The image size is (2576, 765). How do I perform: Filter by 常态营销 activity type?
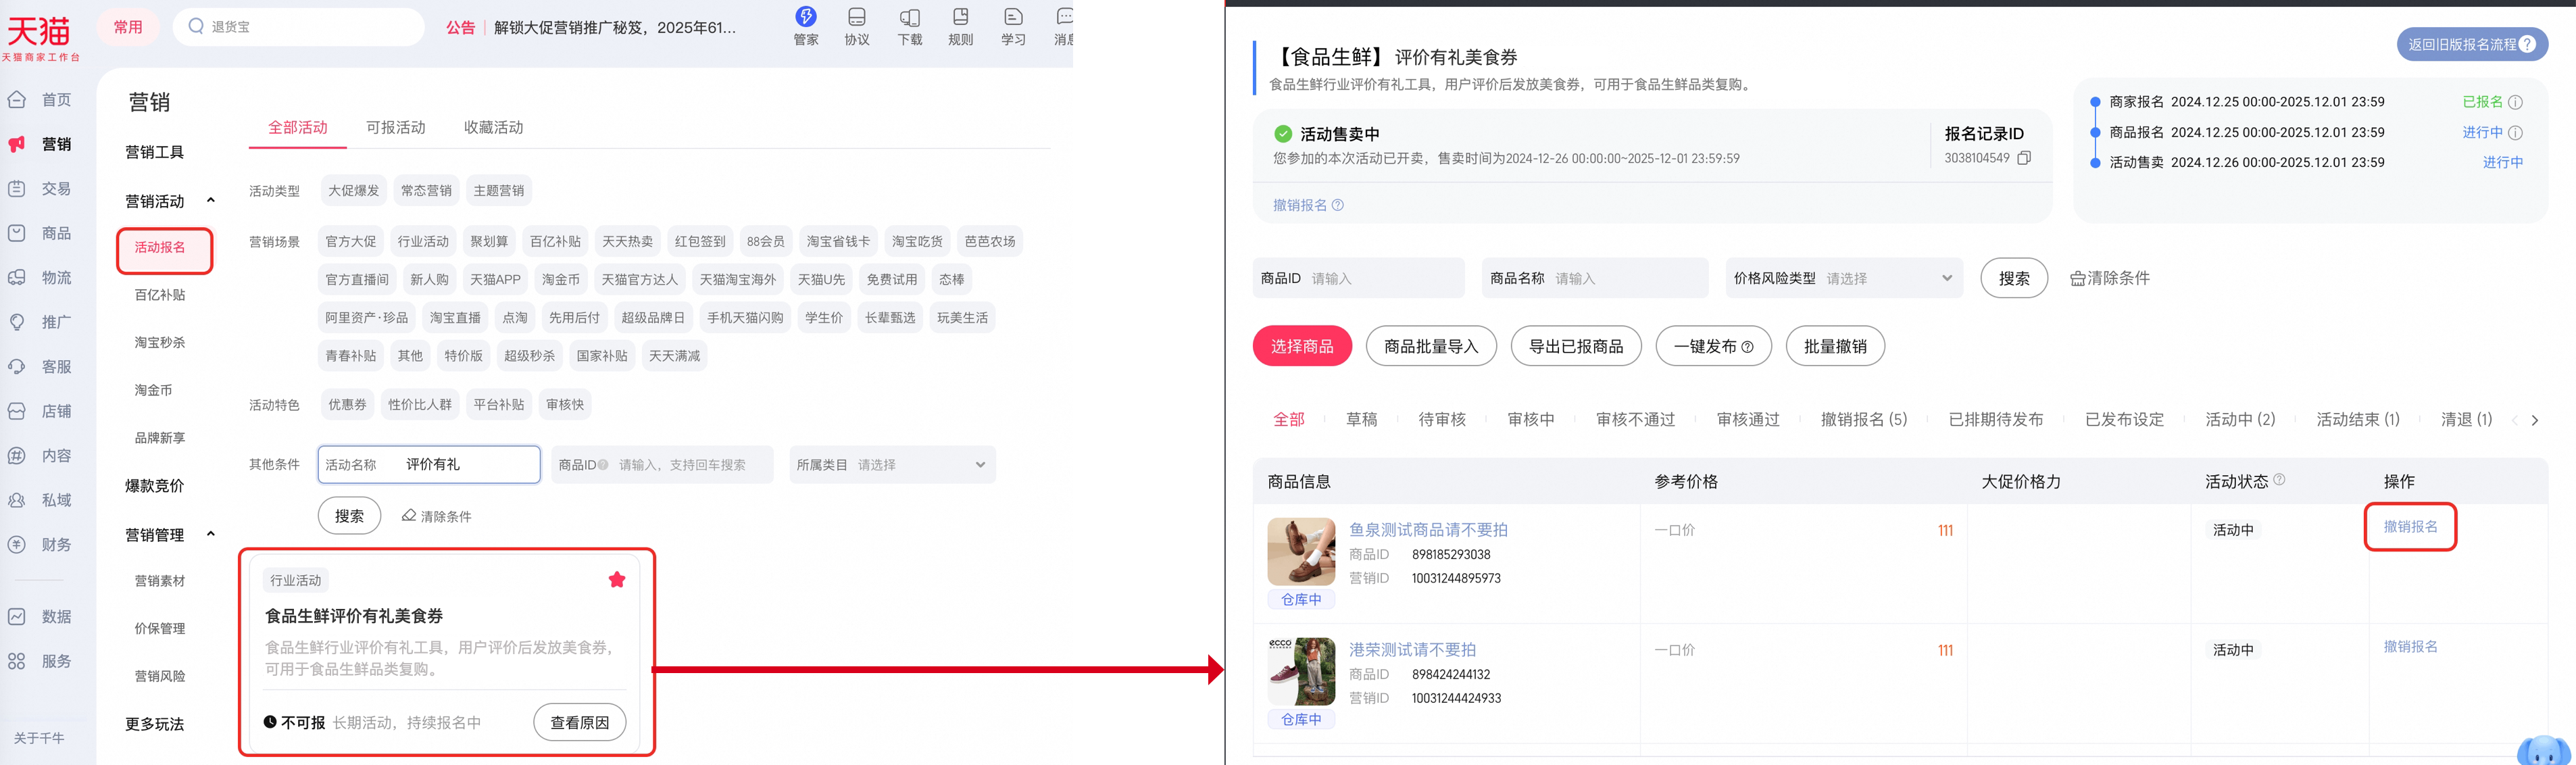tap(426, 190)
